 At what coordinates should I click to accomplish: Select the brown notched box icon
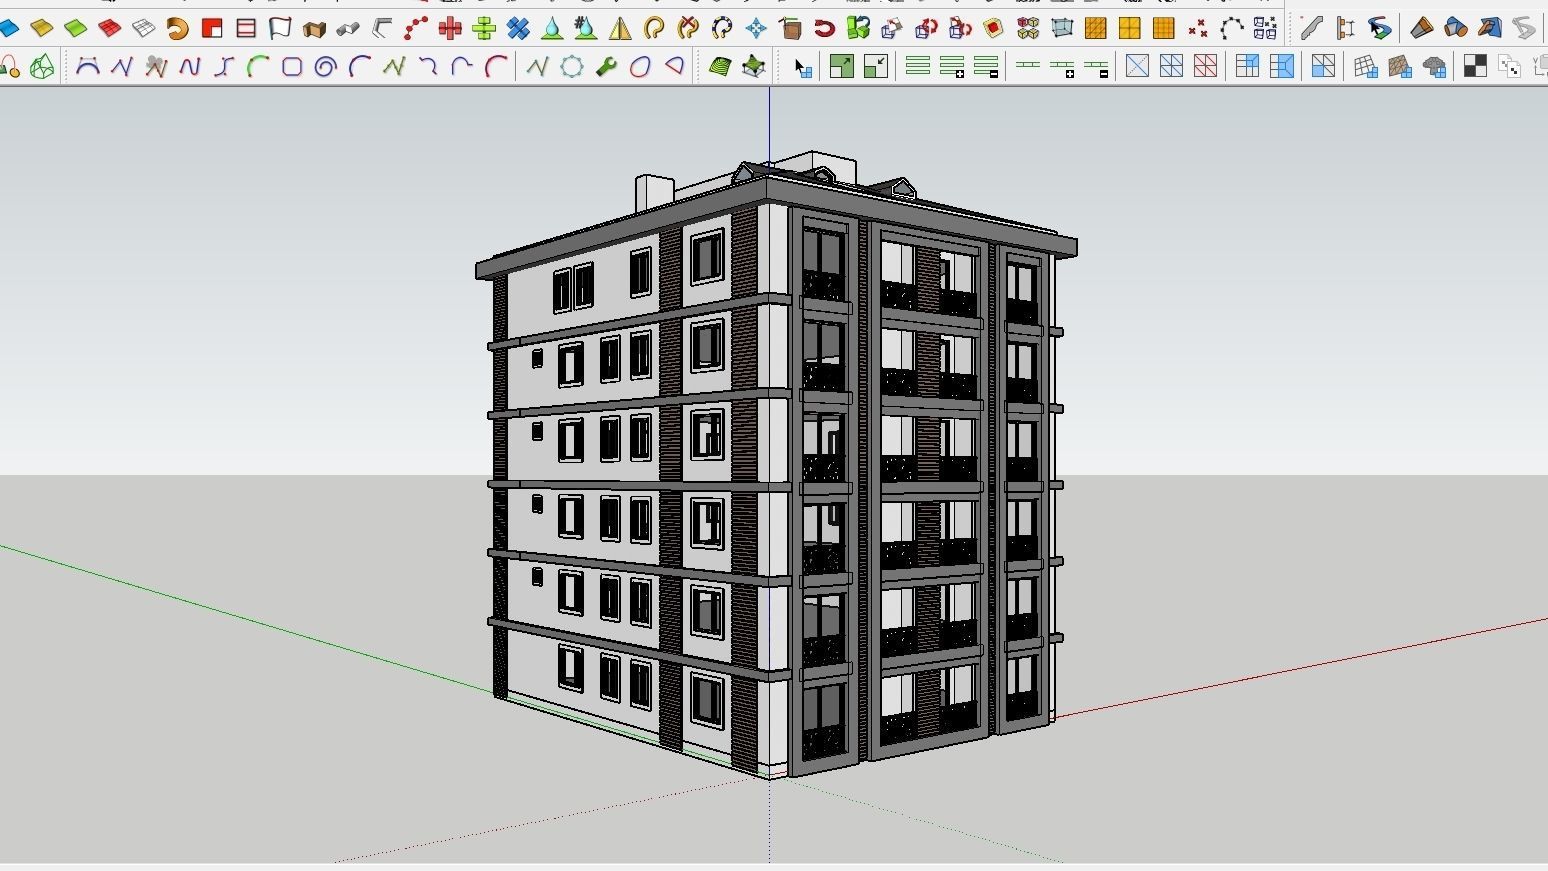[x=314, y=28]
